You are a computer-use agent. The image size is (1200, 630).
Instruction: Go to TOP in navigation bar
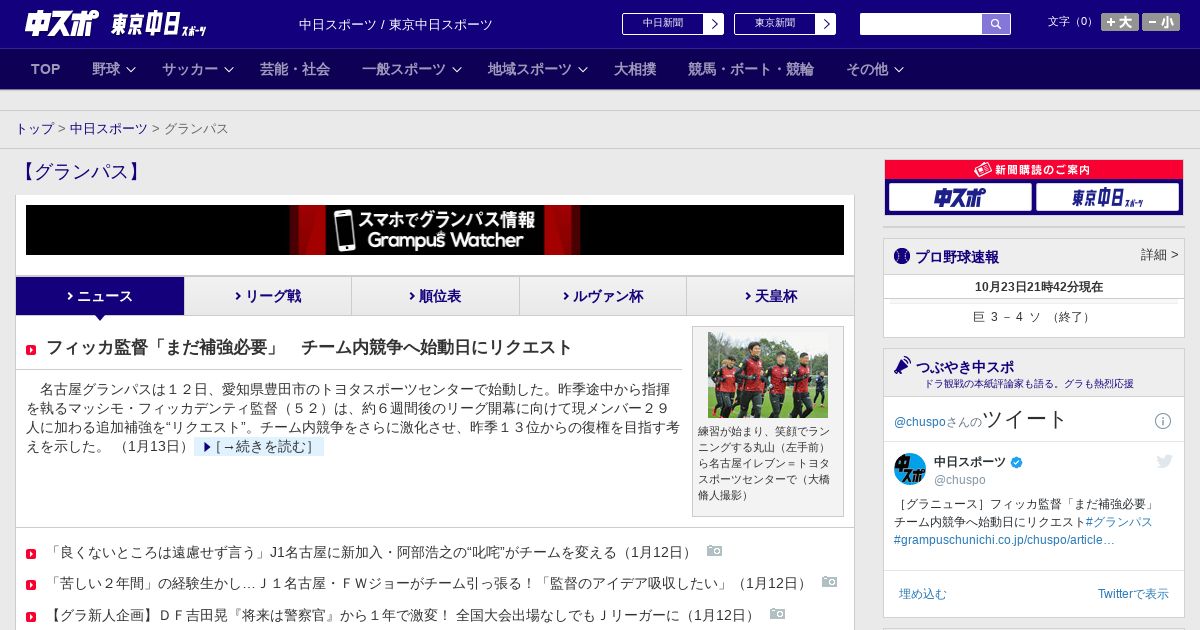click(x=46, y=69)
